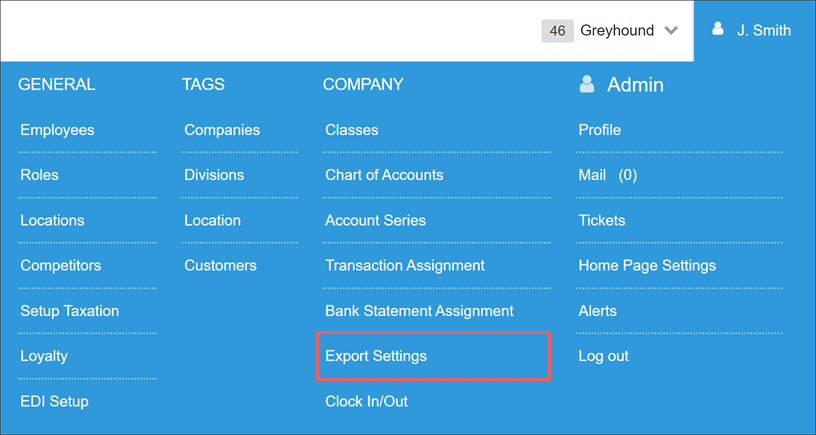
Task: Click the user icon beside J. Smith
Action: point(718,29)
